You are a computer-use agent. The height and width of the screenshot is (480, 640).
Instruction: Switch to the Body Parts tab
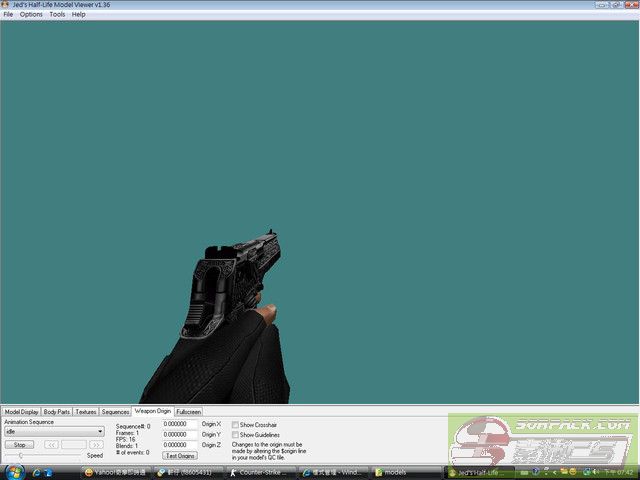click(x=57, y=412)
